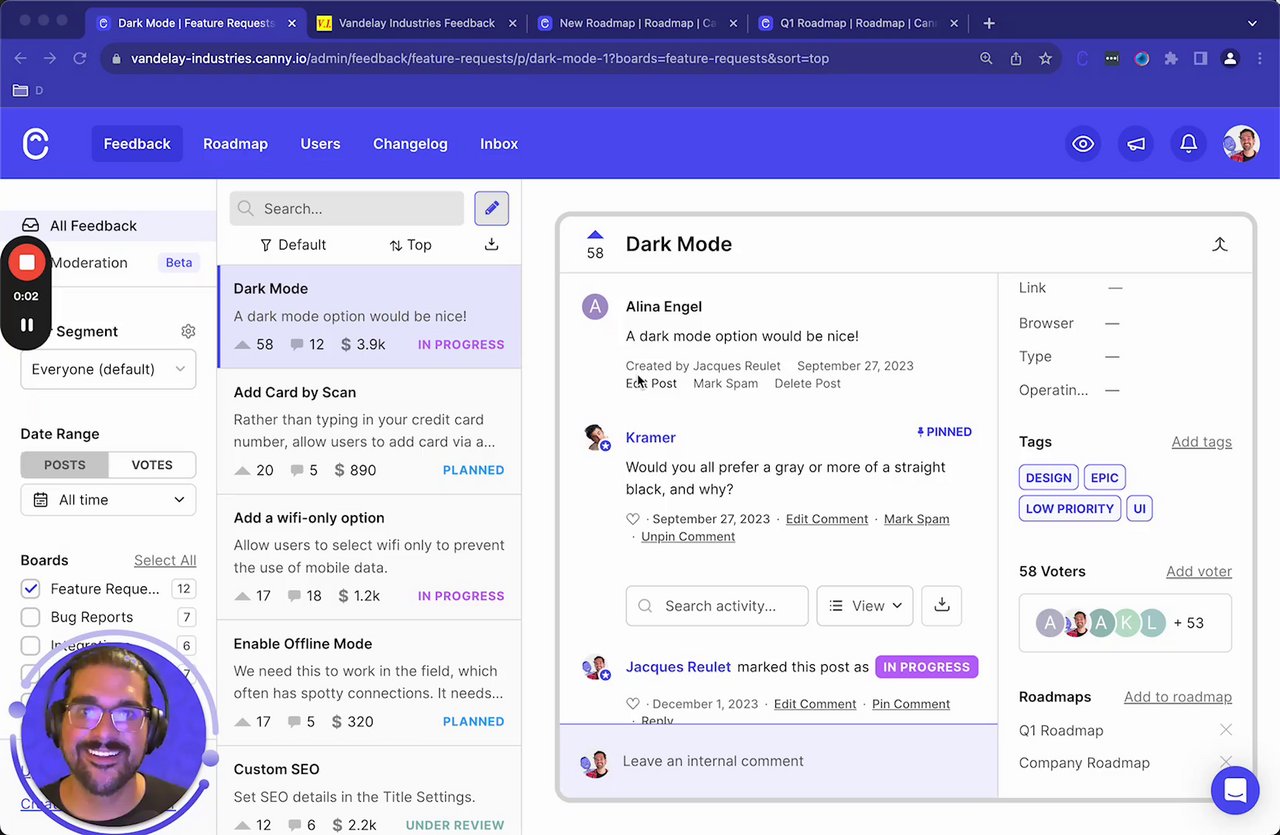The width and height of the screenshot is (1280, 835).
Task: Open the Everyone (default) segment dropdown
Action: point(108,369)
